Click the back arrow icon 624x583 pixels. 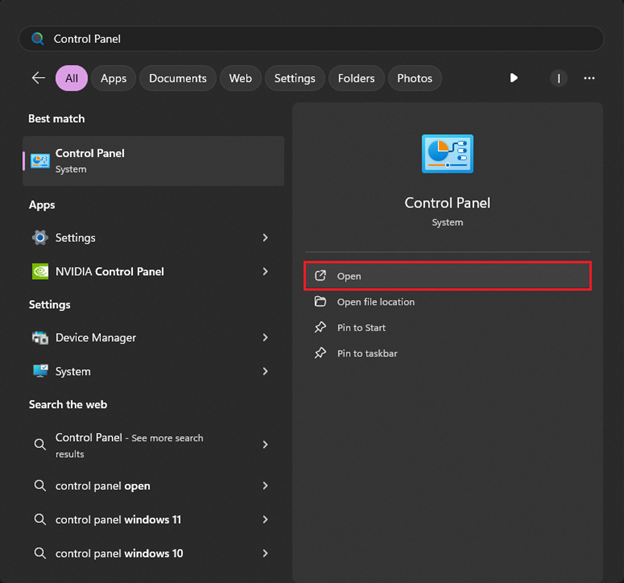38,78
